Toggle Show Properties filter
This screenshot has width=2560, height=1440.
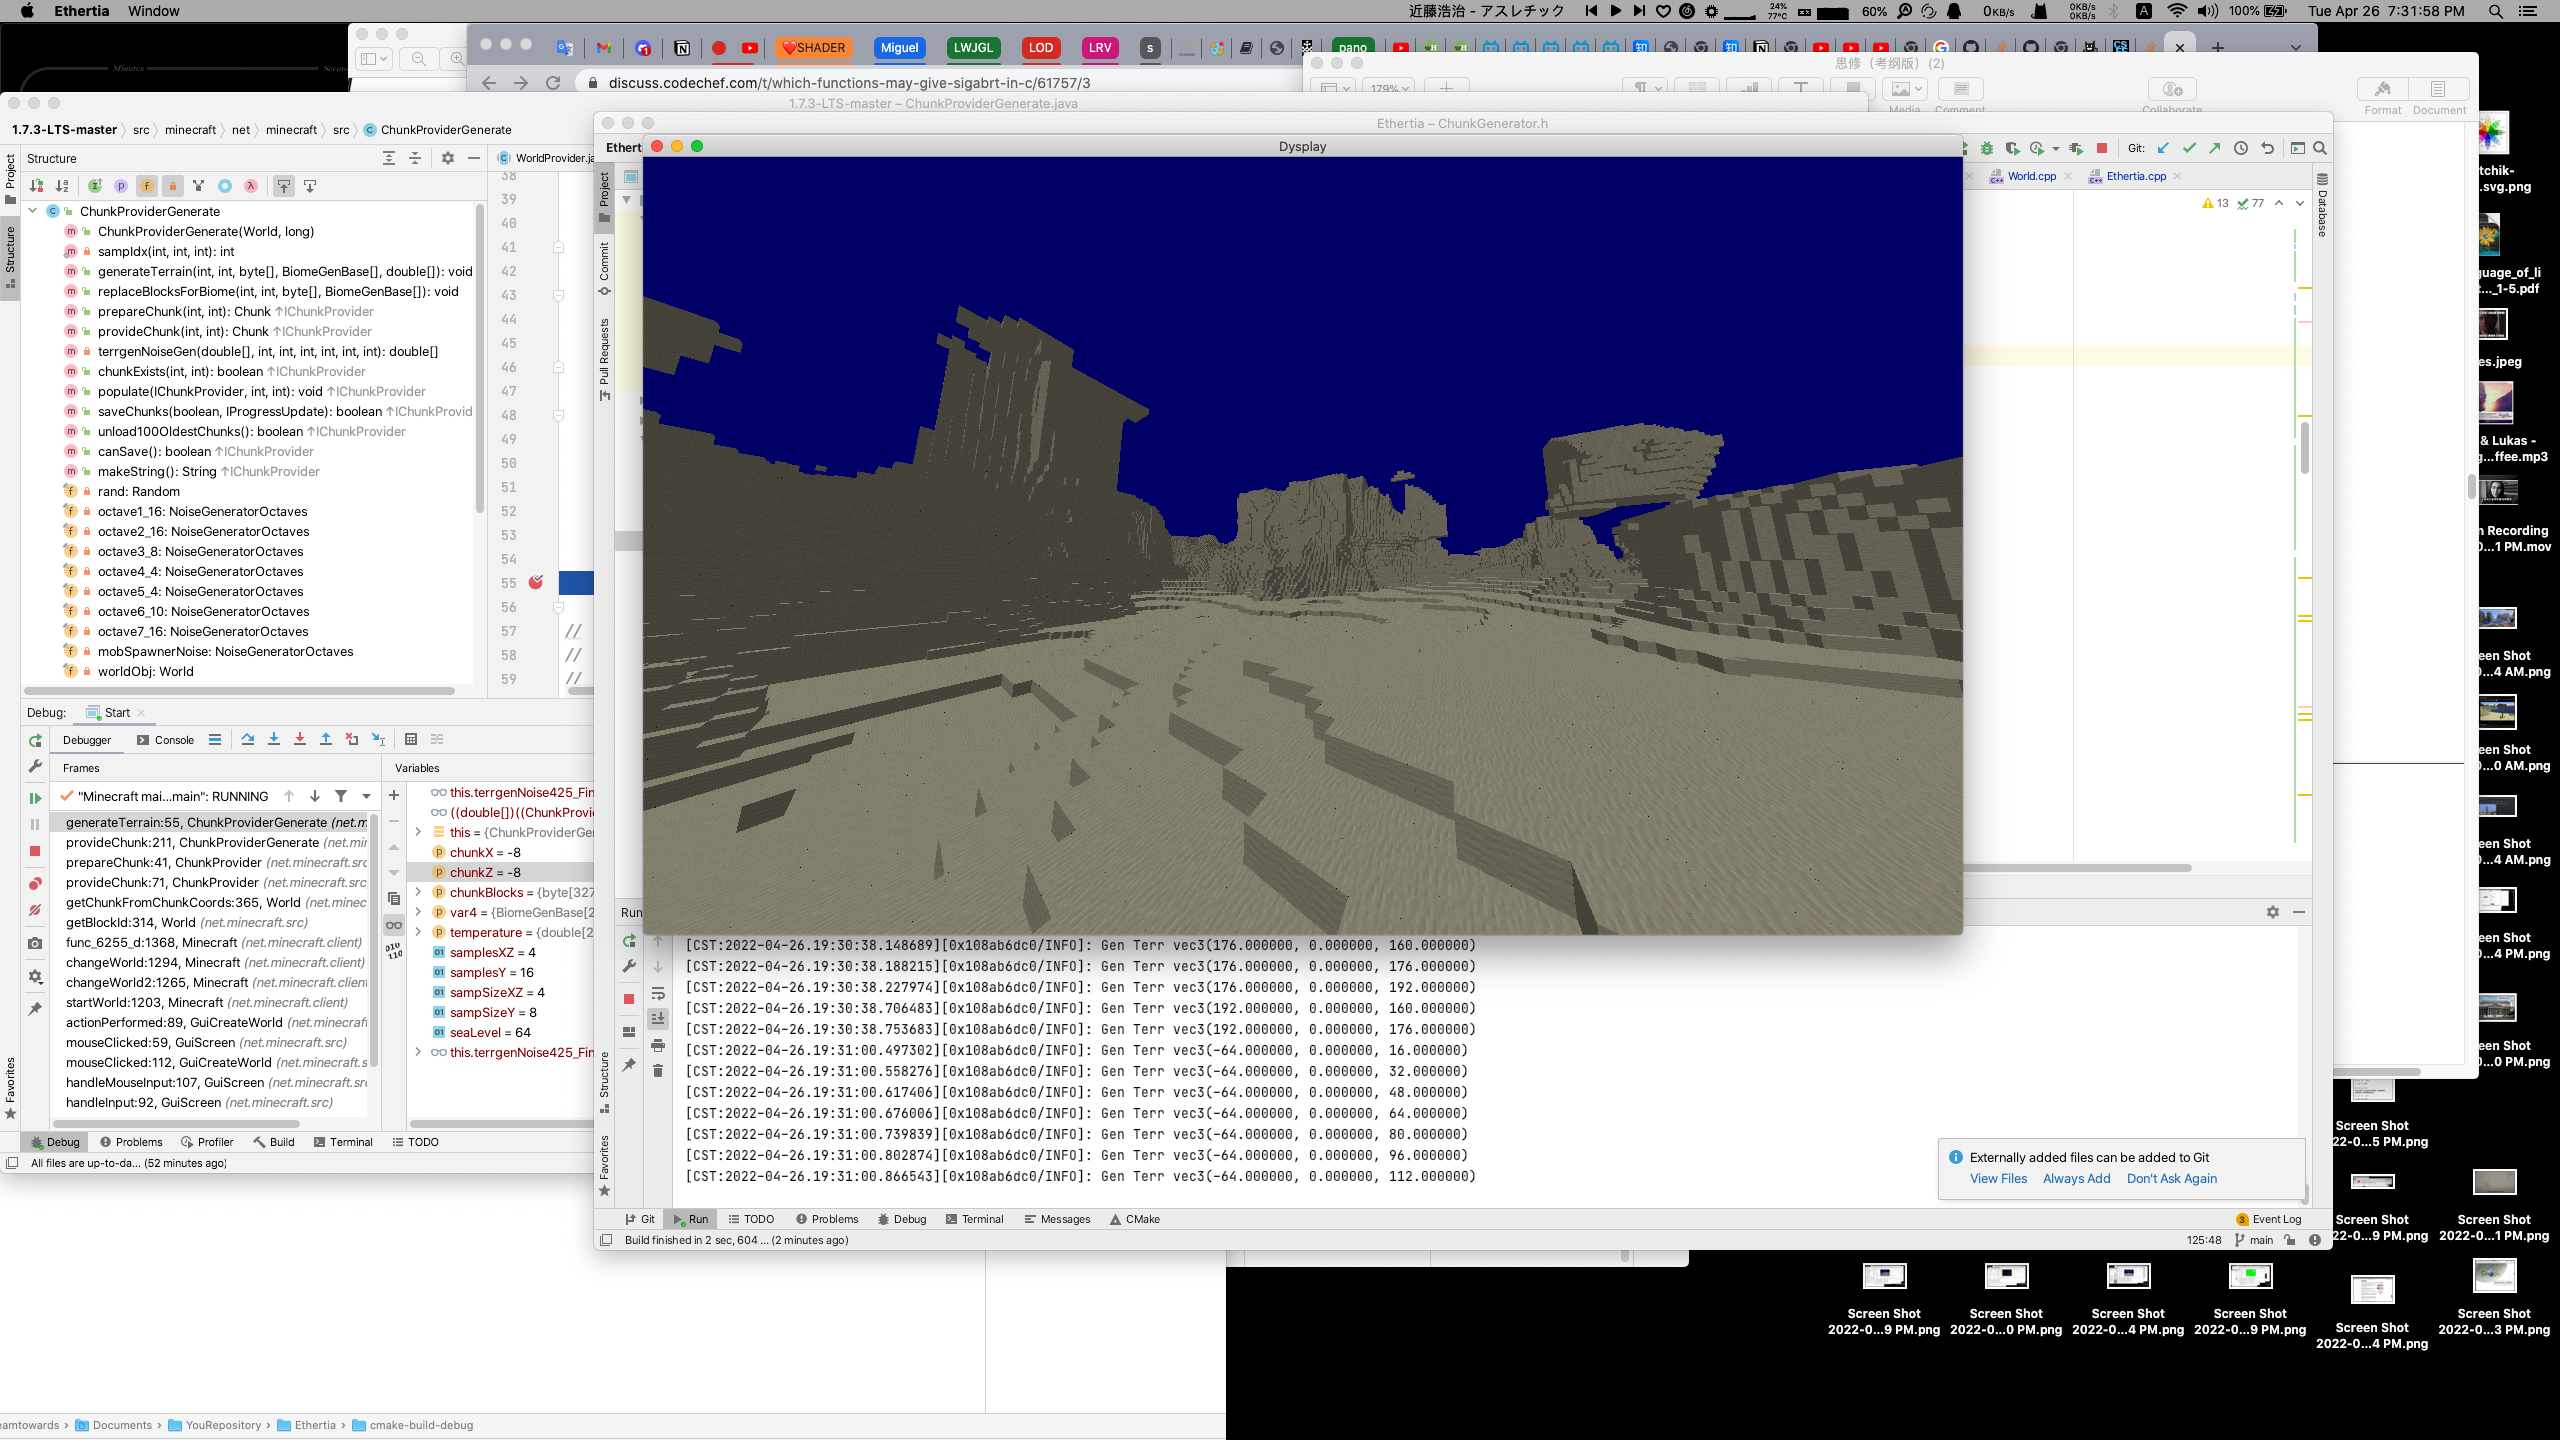pos(121,186)
